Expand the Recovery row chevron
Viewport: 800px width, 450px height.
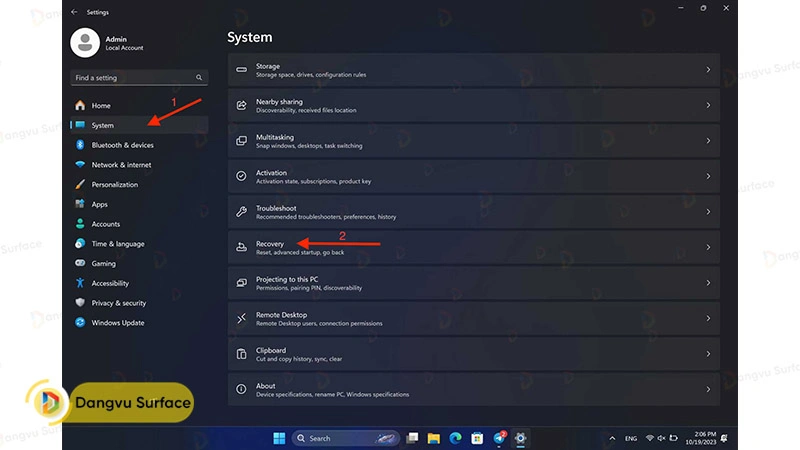(708, 248)
